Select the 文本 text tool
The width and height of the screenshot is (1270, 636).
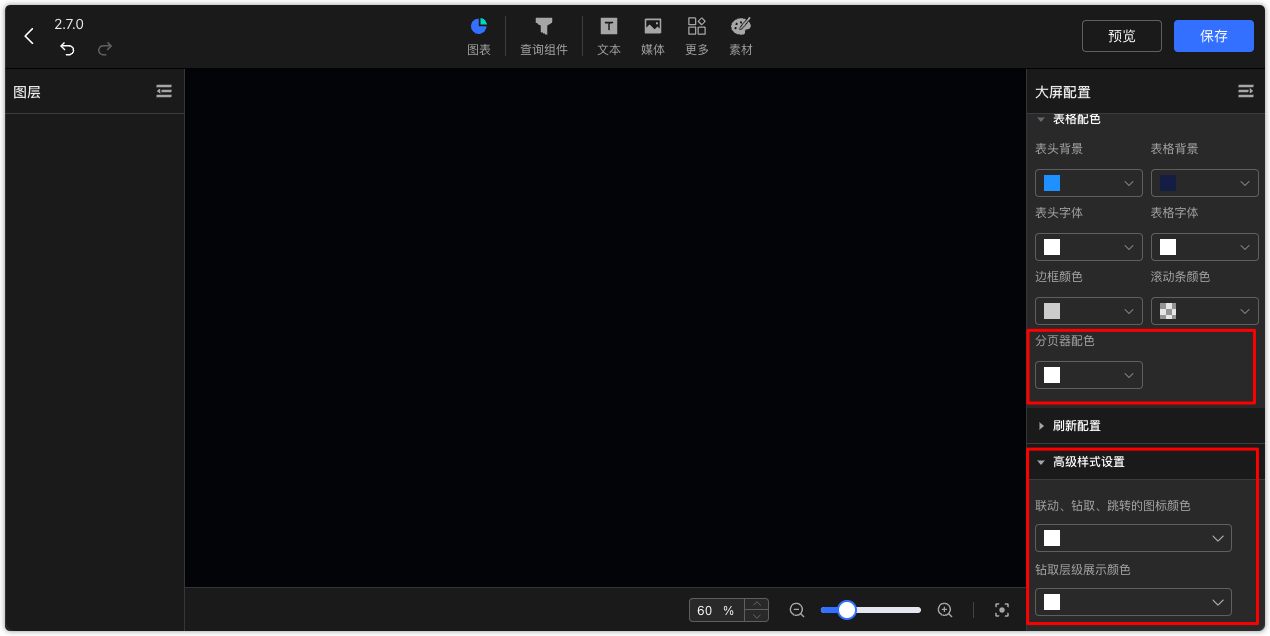(x=609, y=27)
